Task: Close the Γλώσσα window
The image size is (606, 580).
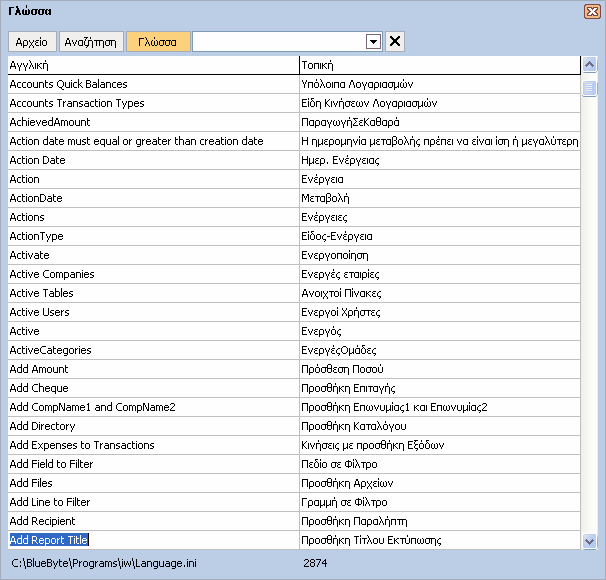Action: click(x=592, y=11)
